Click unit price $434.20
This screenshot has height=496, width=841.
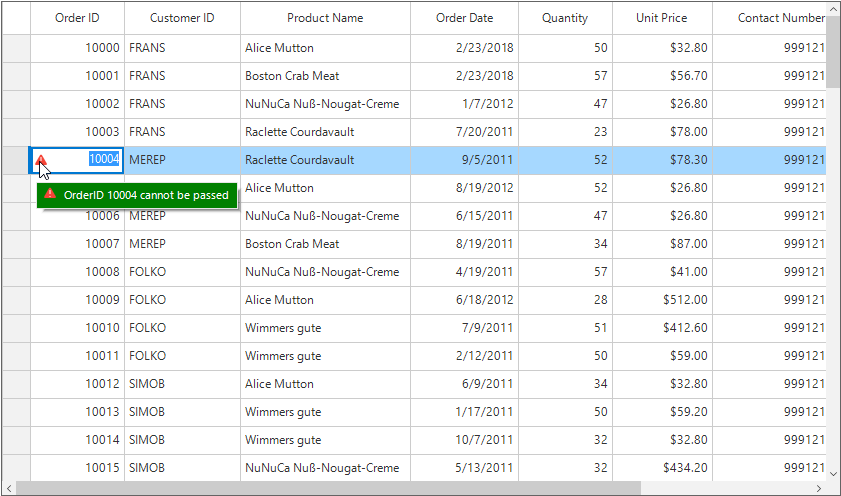point(685,468)
